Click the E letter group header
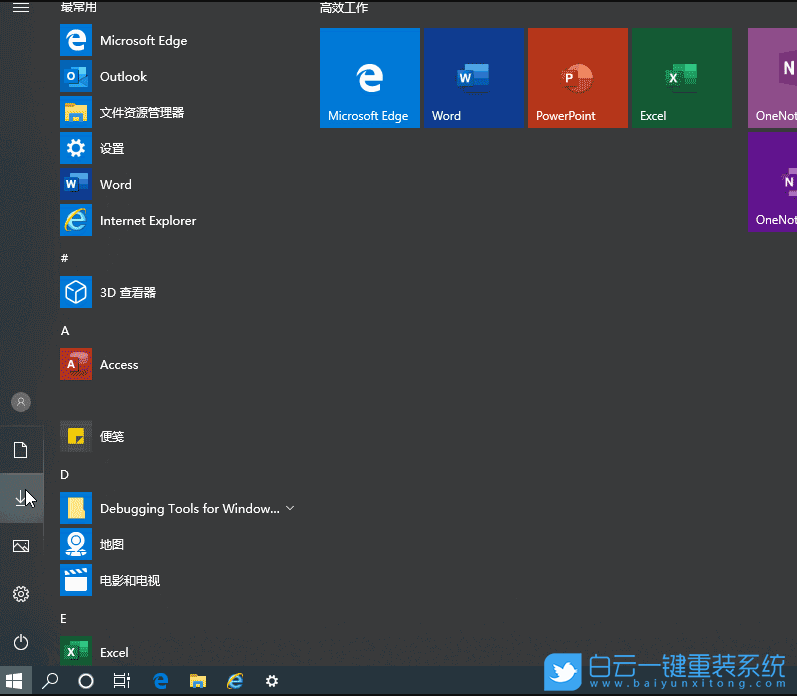 64,619
